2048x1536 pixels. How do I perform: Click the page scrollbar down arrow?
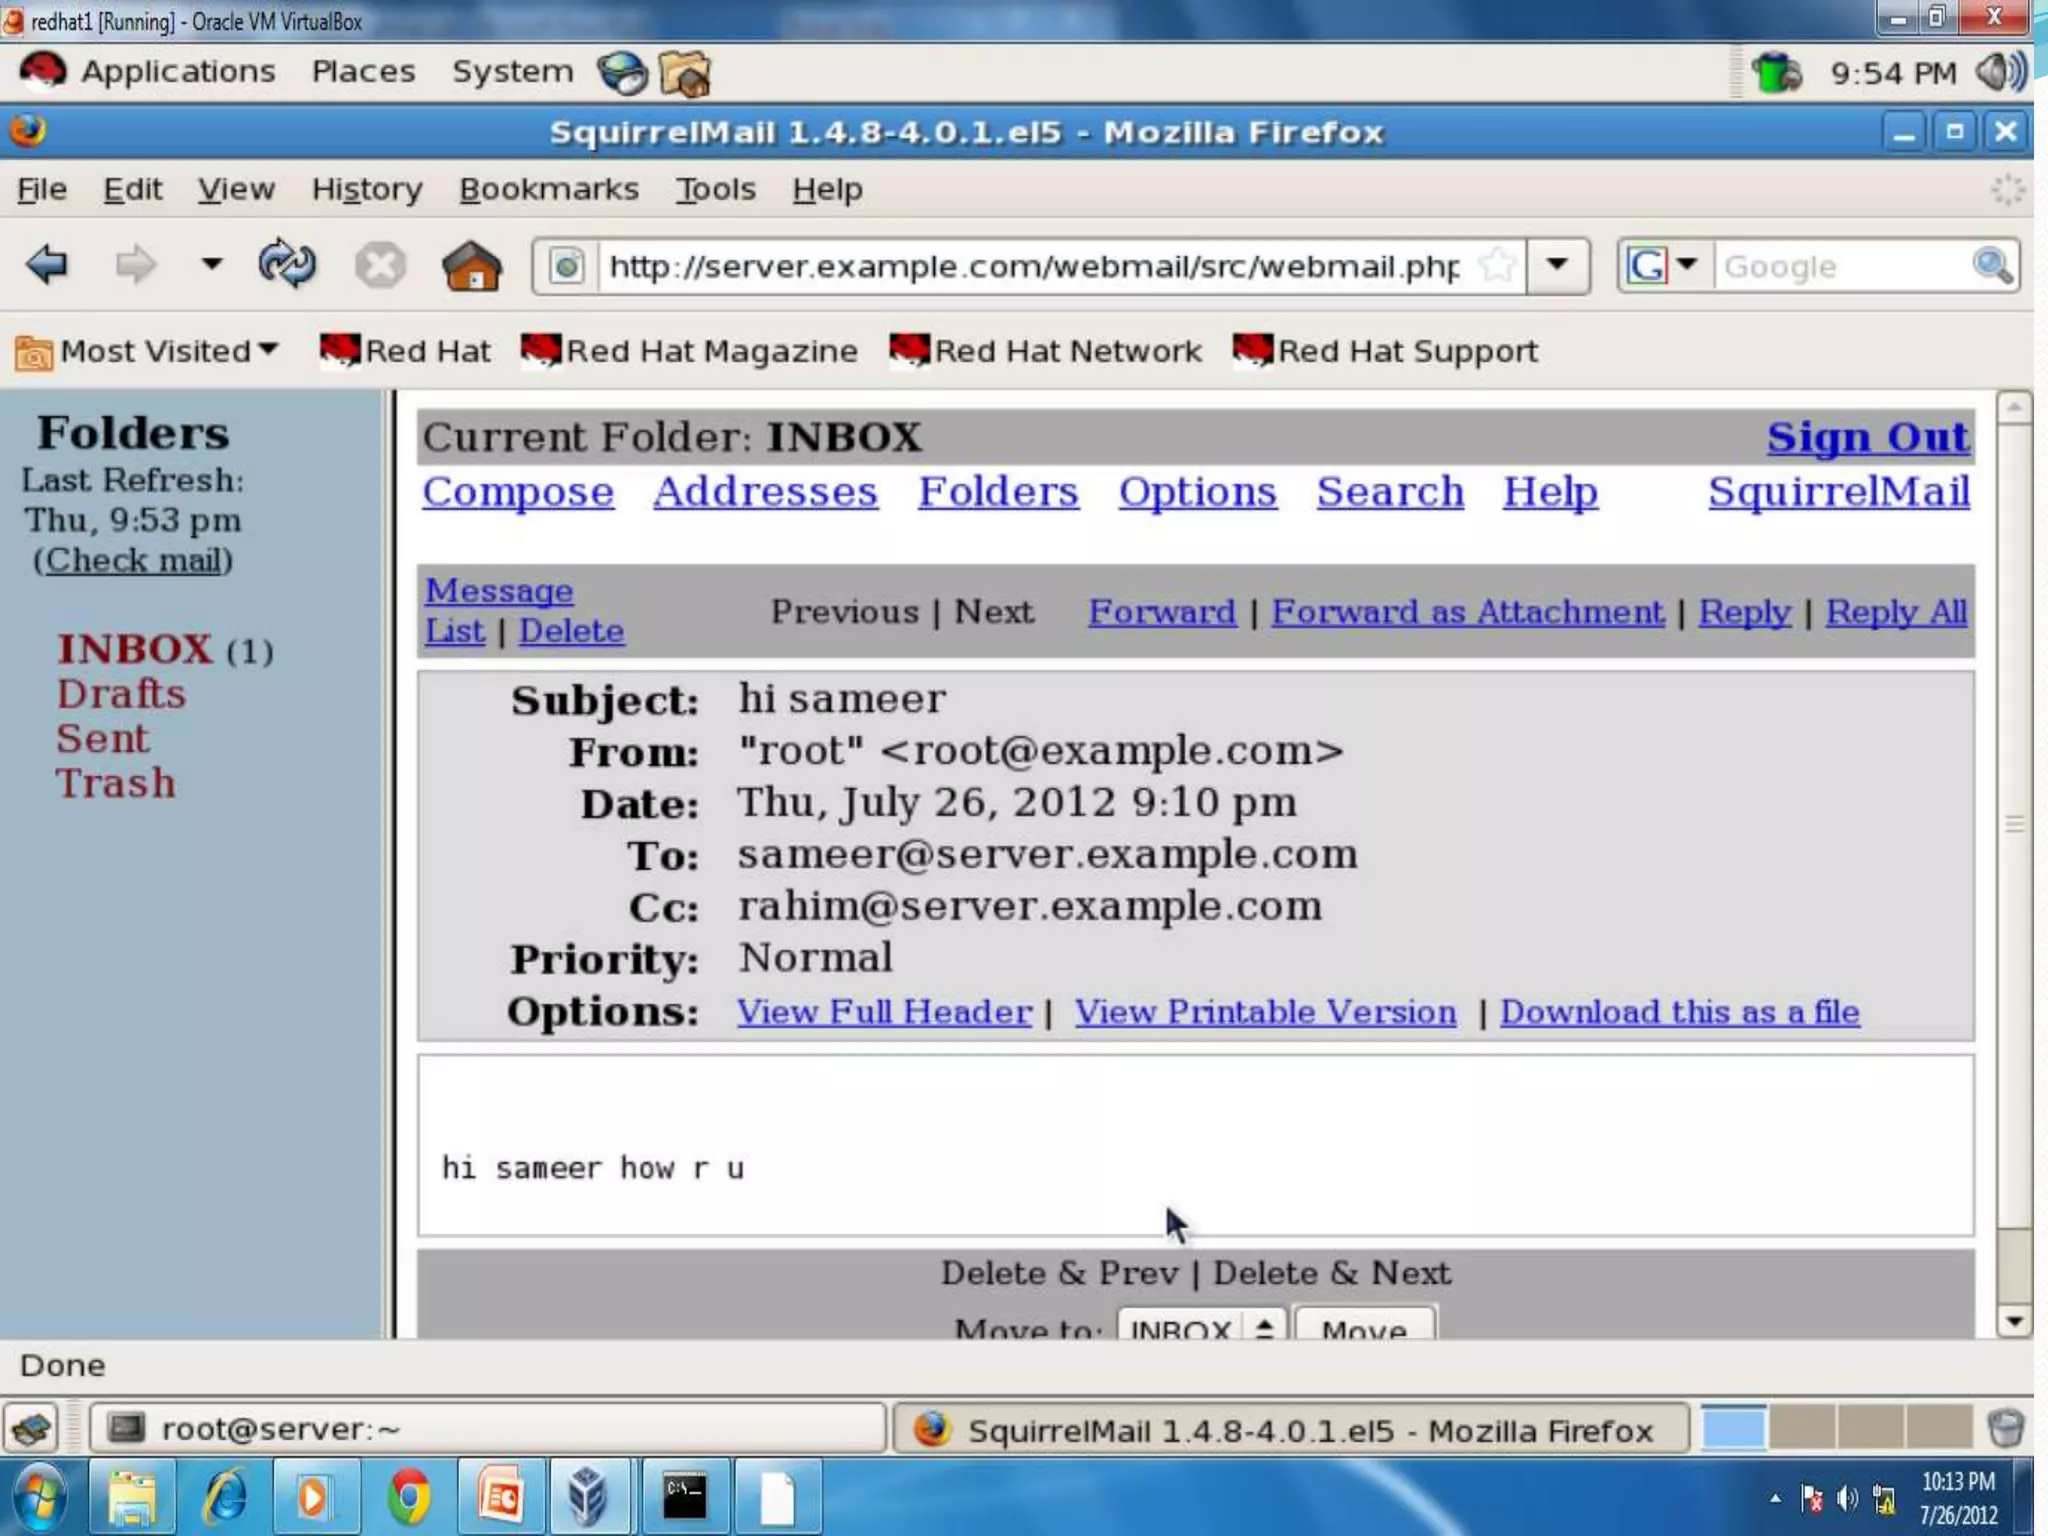pyautogui.click(x=2013, y=1322)
